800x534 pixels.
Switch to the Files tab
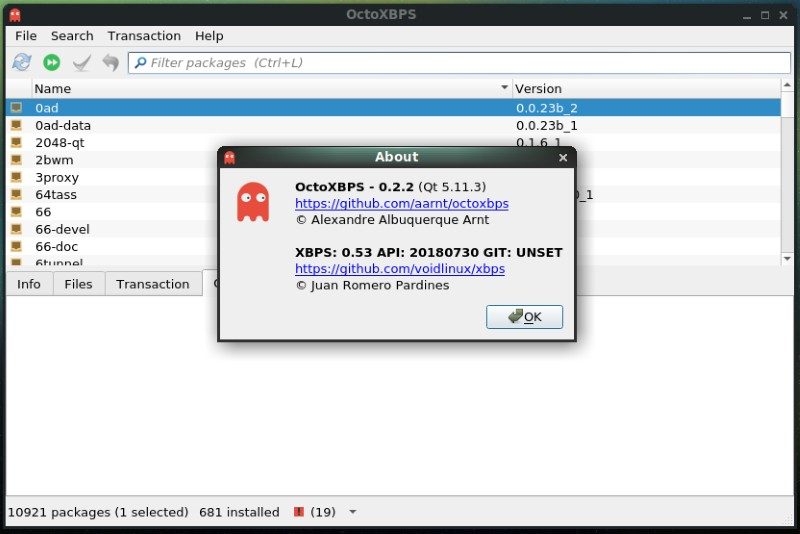coord(78,284)
